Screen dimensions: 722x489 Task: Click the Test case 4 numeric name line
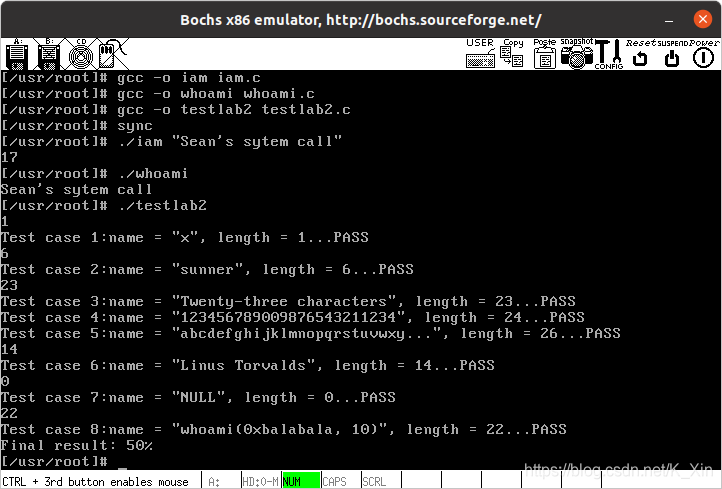pyautogui.click(x=293, y=317)
